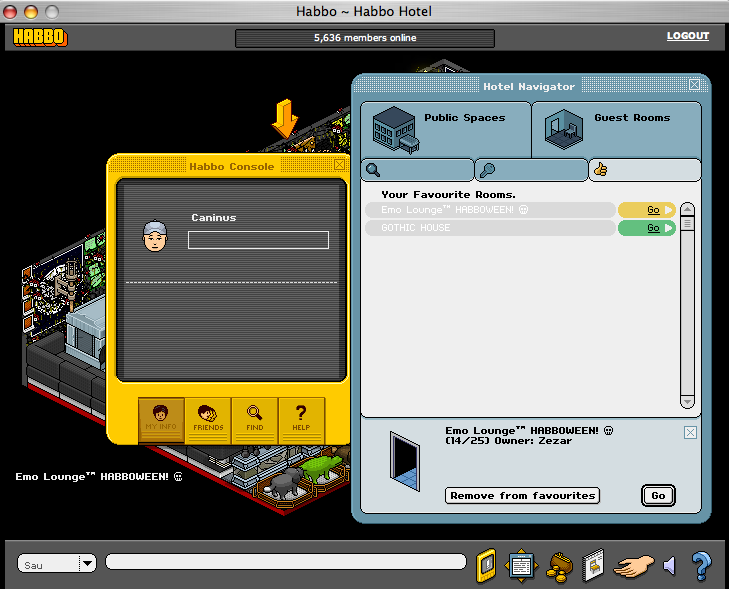The width and height of the screenshot is (729, 589).
Task: Click the room door thumbnail in info panel
Action: 404,462
